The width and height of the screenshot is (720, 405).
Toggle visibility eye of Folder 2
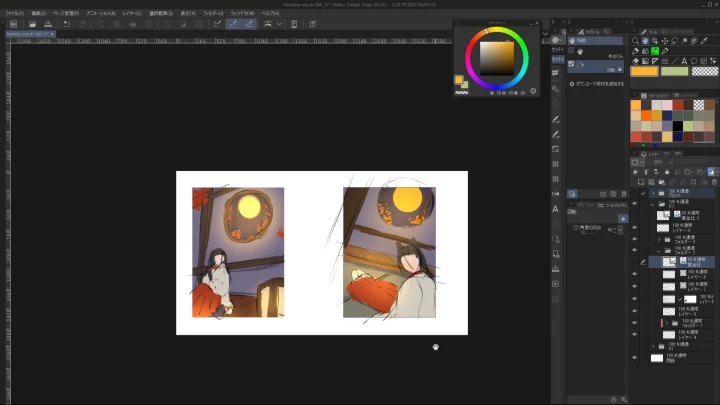[x=634, y=251]
